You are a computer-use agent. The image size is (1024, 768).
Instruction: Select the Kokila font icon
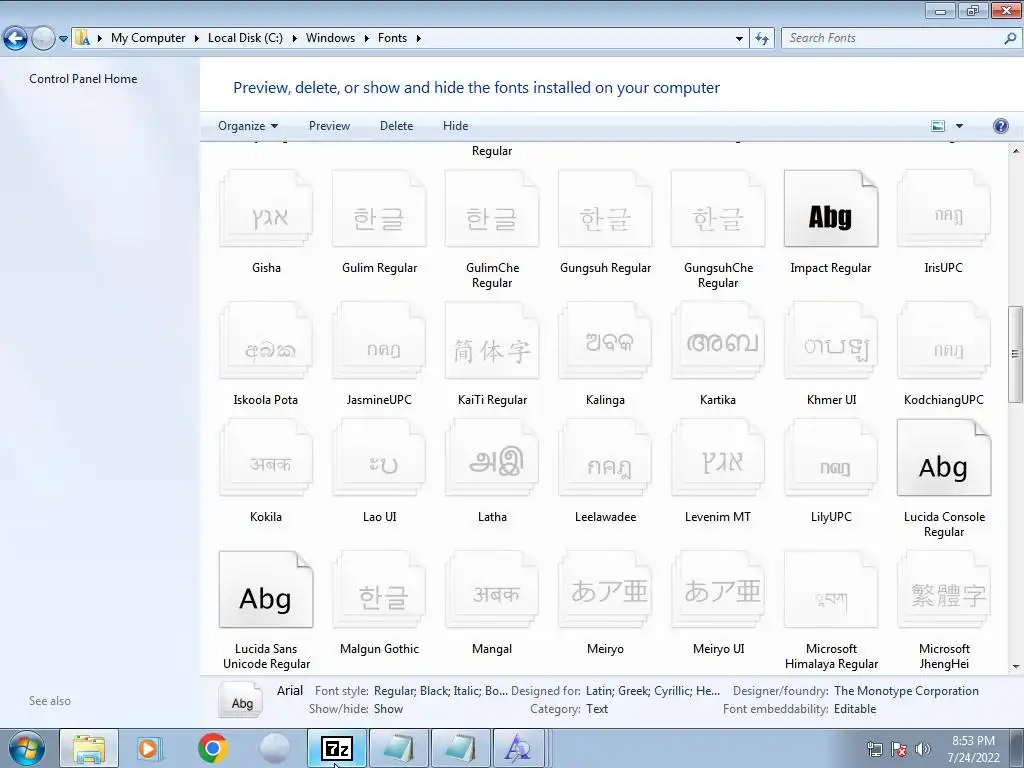click(x=266, y=457)
